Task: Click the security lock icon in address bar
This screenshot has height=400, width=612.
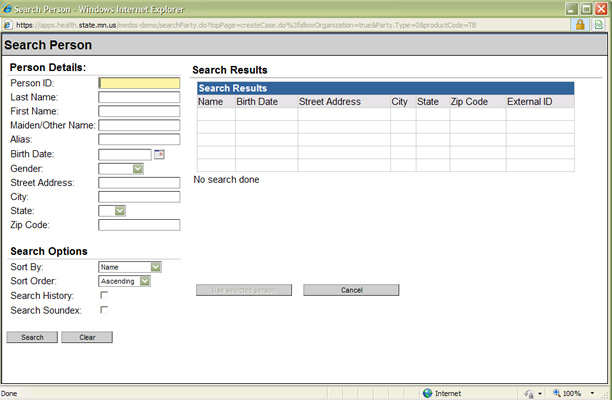Action: [580, 25]
